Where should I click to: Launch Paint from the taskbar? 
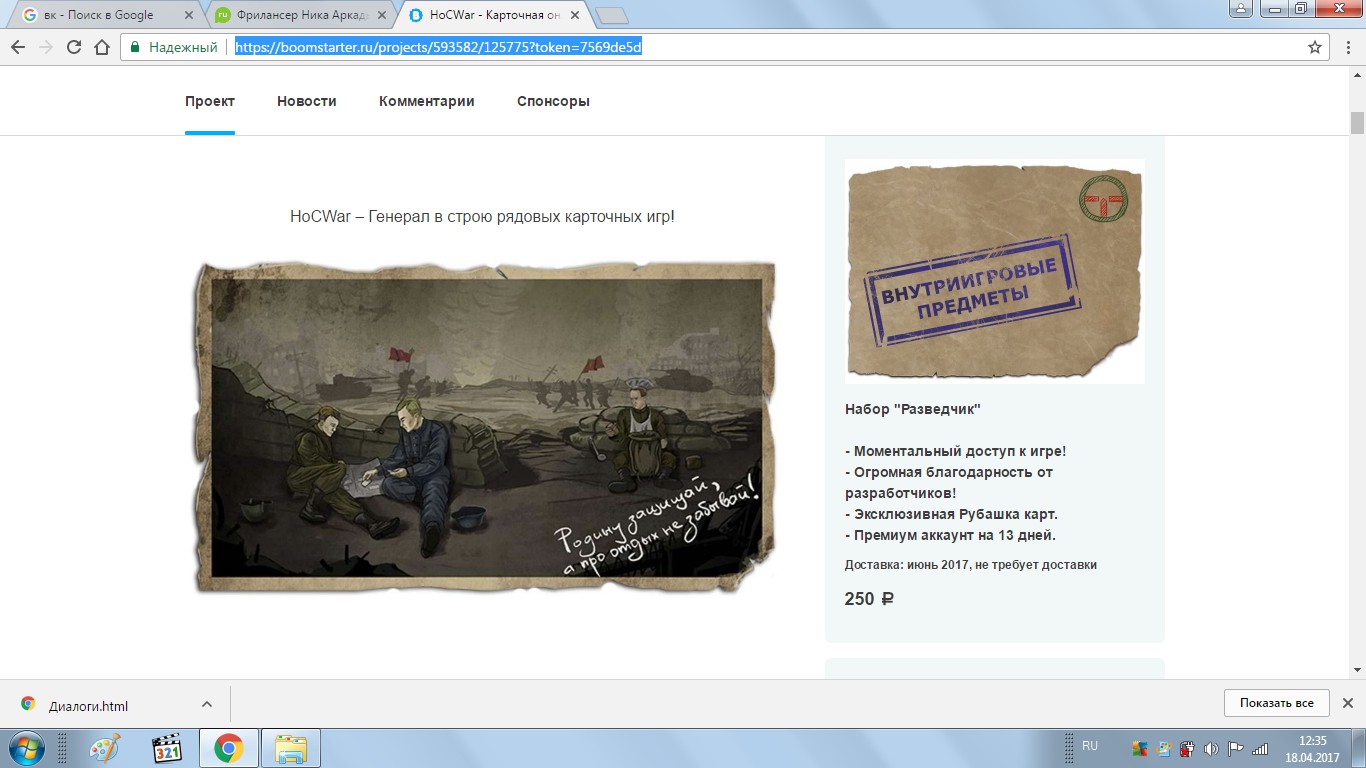(104, 748)
